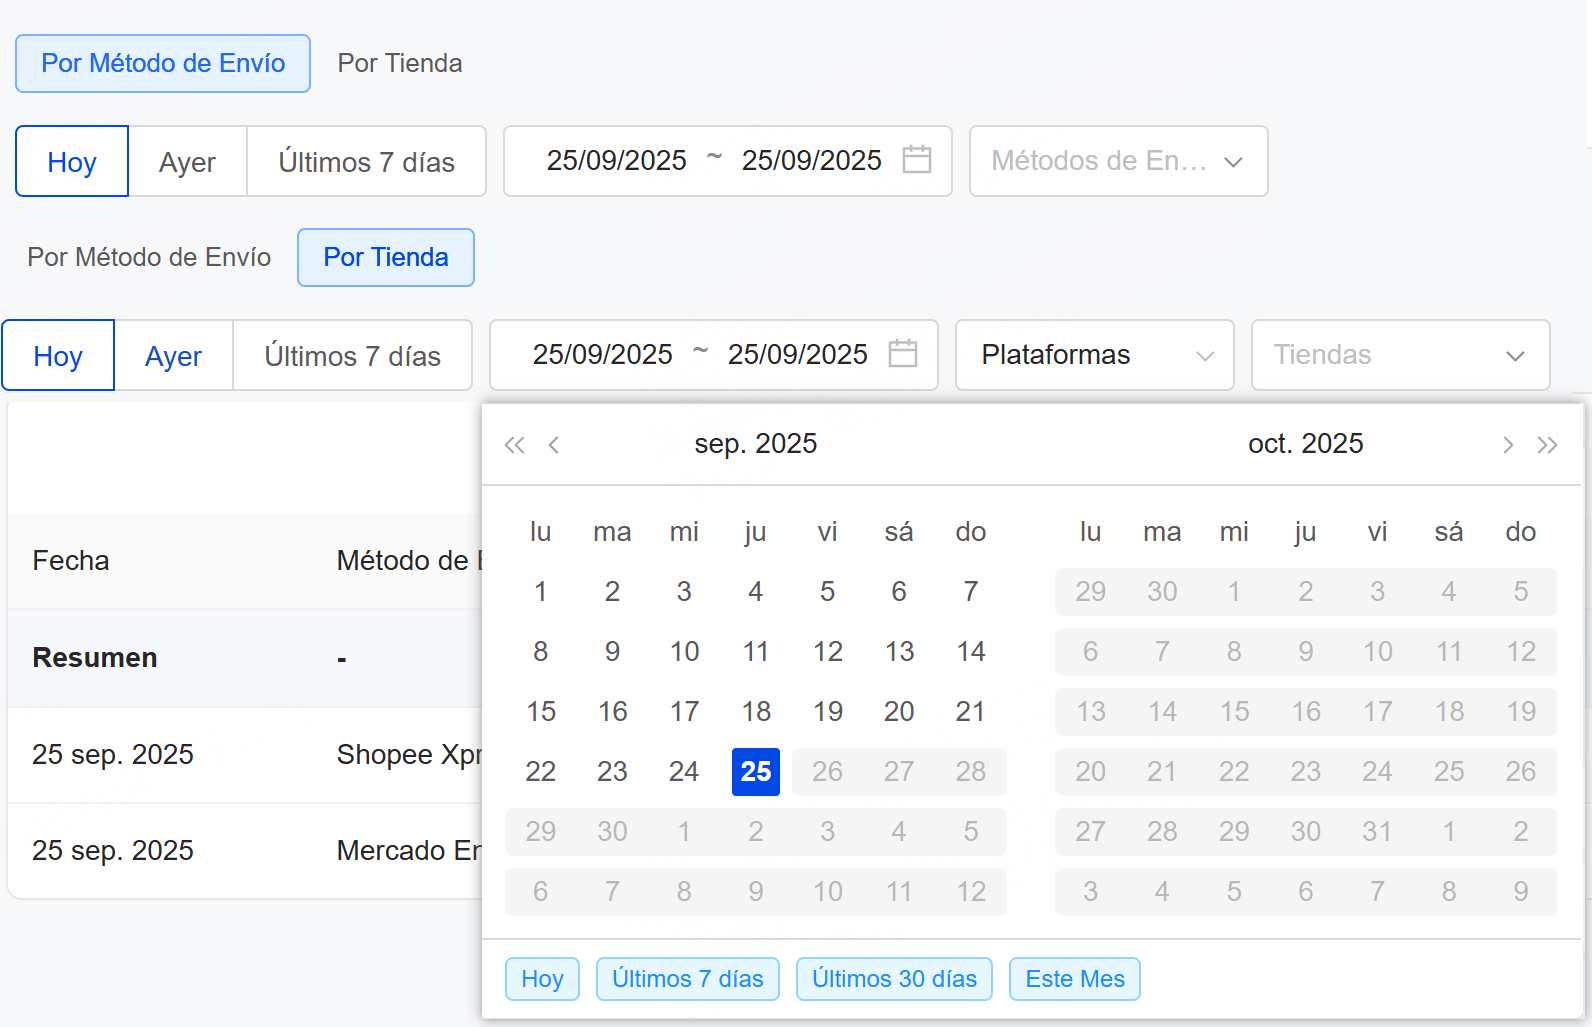Go to previous month in calendar

pyautogui.click(x=554, y=445)
